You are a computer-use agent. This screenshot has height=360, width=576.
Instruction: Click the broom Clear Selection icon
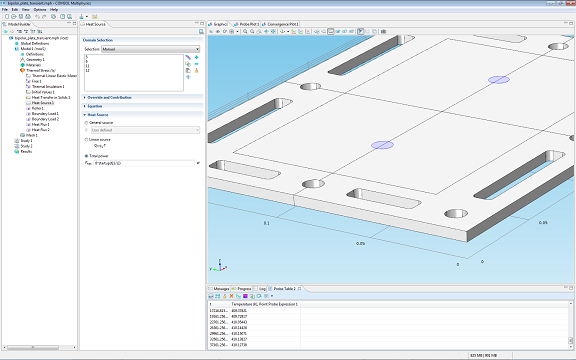pos(197,71)
